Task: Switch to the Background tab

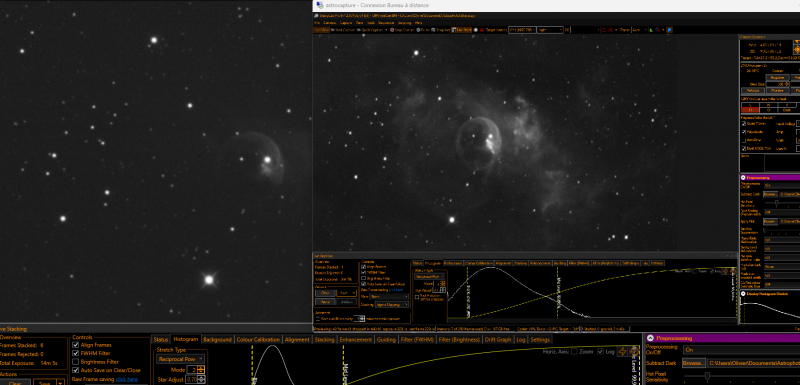Action: (x=217, y=339)
